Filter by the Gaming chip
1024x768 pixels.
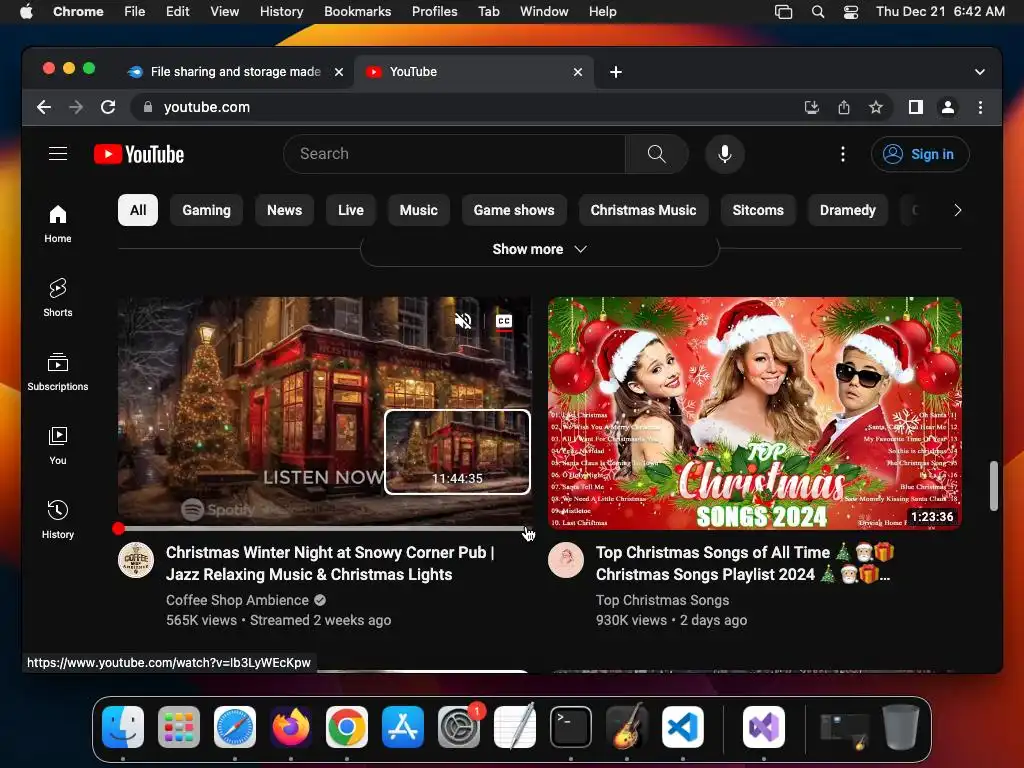(206, 210)
